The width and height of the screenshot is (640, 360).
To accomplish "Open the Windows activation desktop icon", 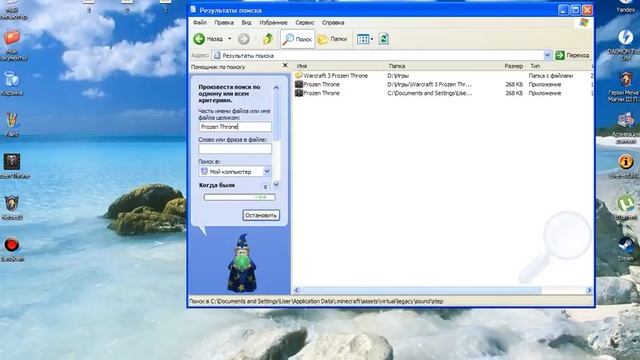I will 626,128.
